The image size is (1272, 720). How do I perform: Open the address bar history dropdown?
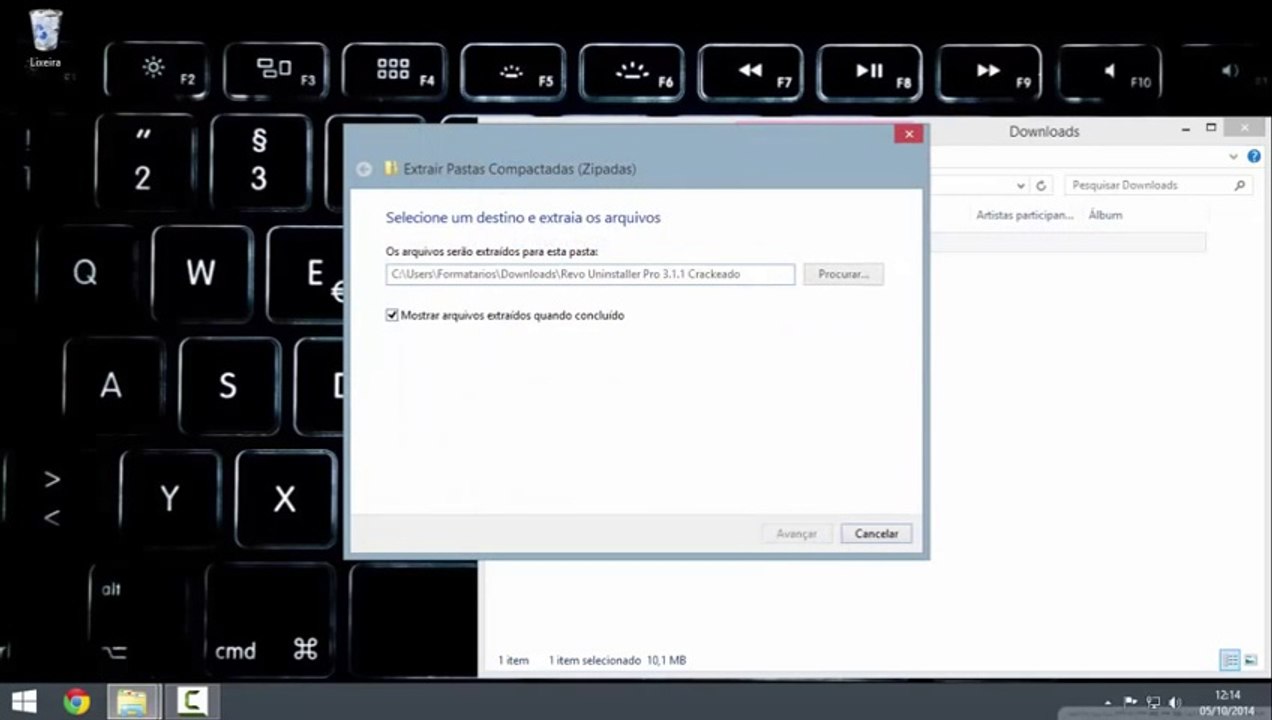pyautogui.click(x=1020, y=185)
